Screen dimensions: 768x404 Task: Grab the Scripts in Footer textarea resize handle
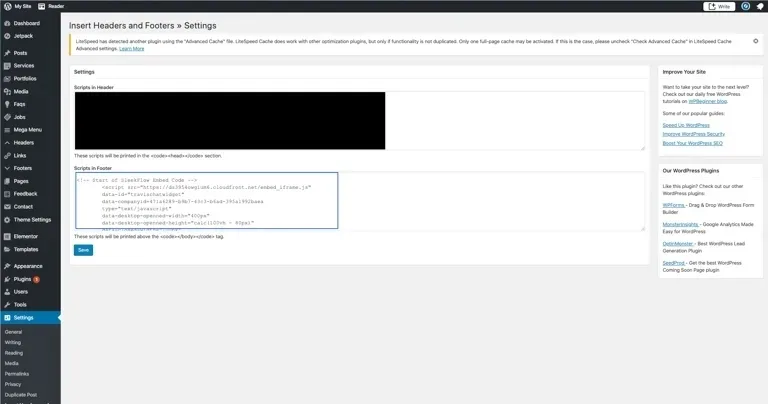click(643, 228)
